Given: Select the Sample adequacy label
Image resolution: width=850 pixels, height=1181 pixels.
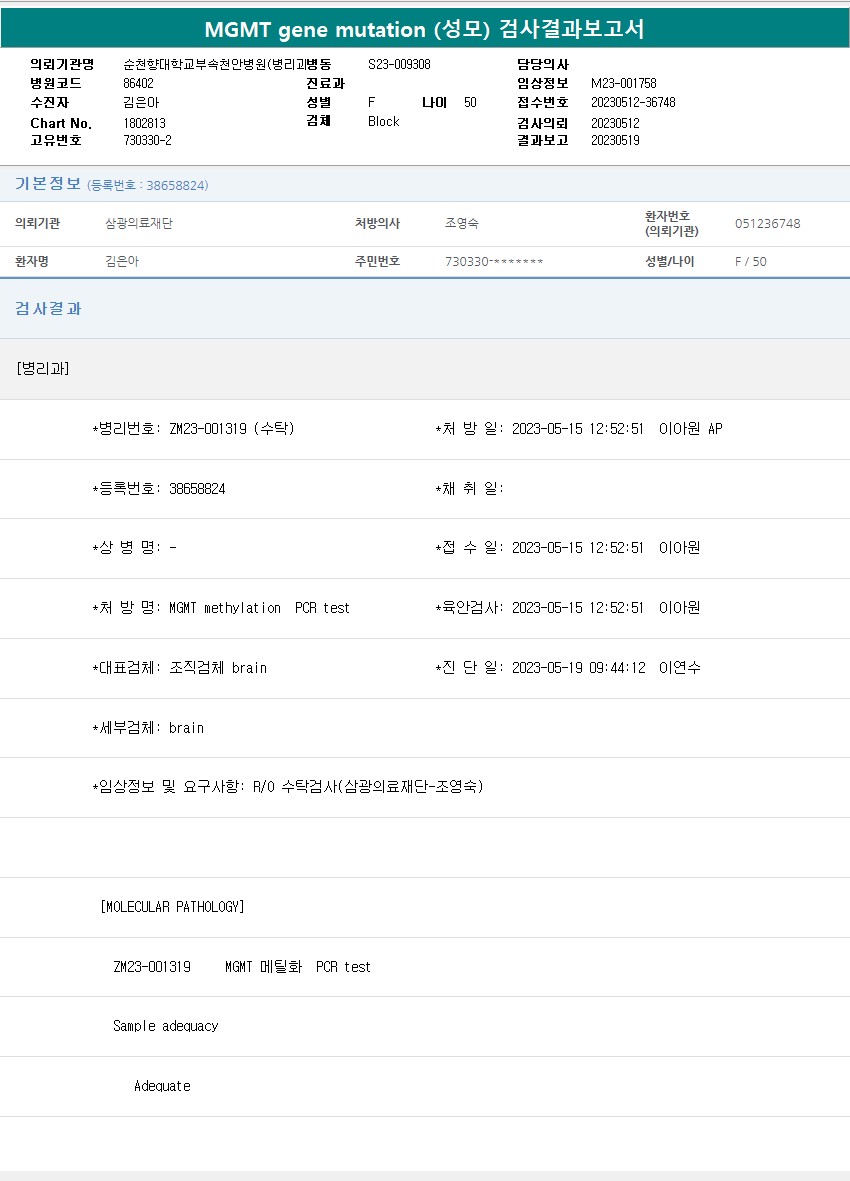Looking at the screenshot, I should click(165, 1026).
